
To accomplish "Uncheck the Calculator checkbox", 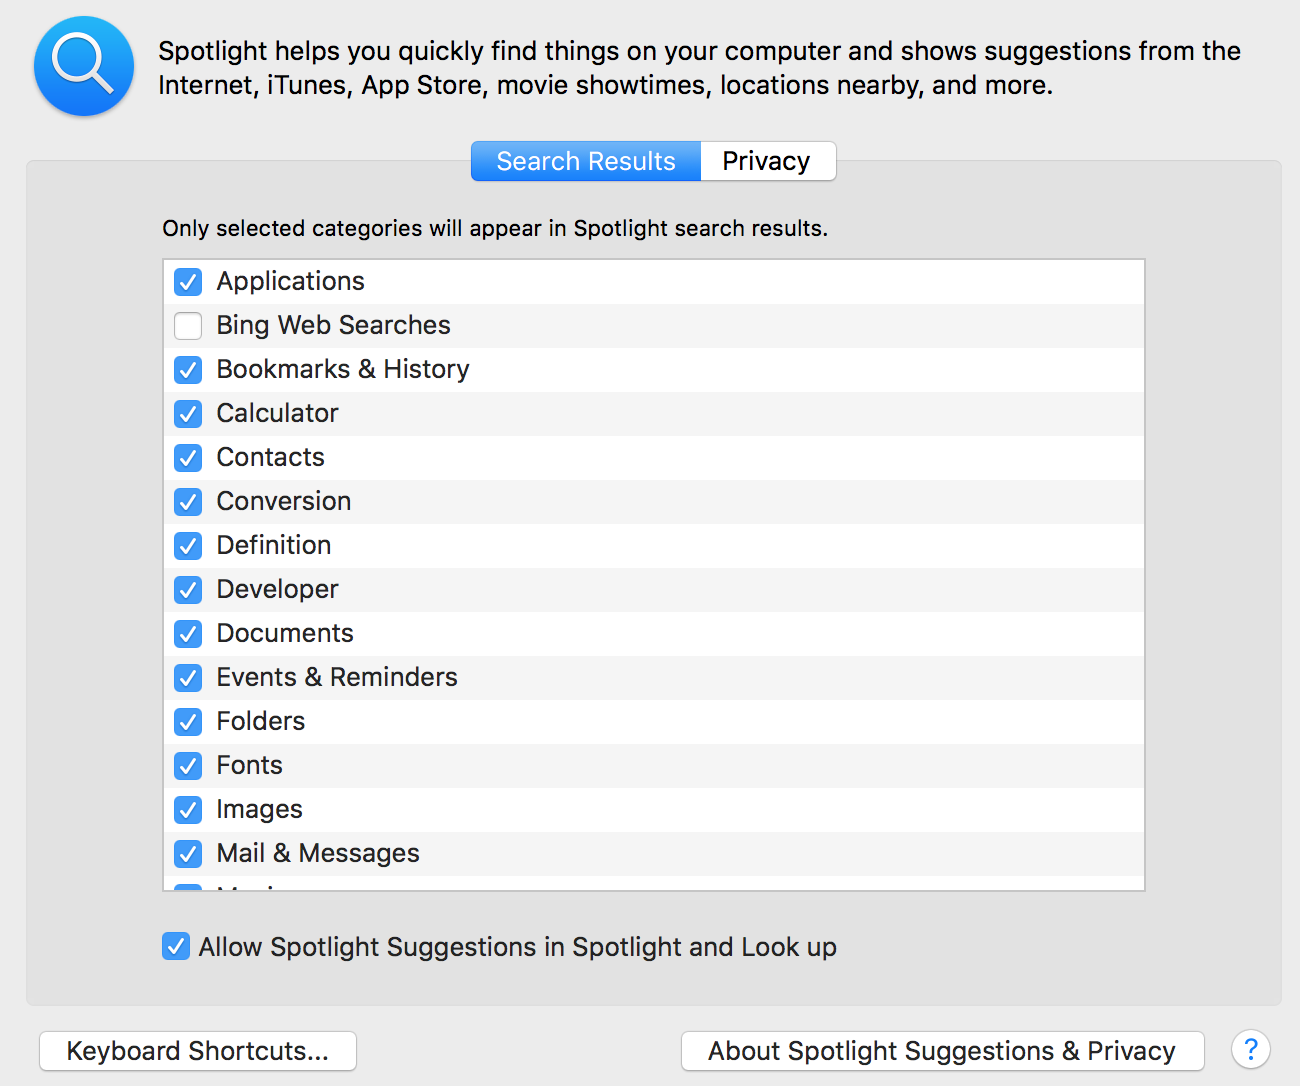I will coord(188,414).
